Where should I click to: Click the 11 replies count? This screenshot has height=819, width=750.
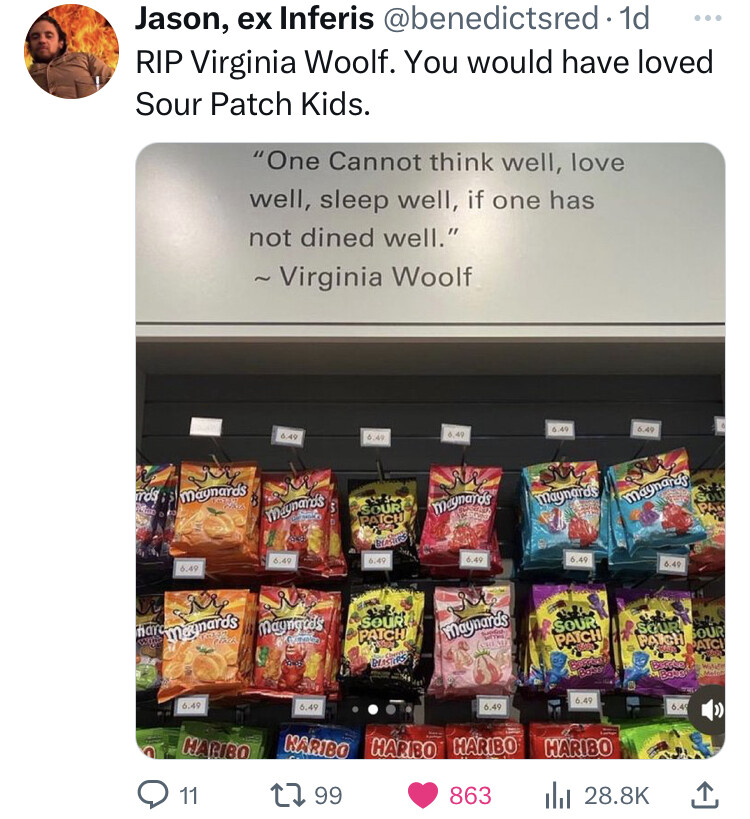coord(189,796)
